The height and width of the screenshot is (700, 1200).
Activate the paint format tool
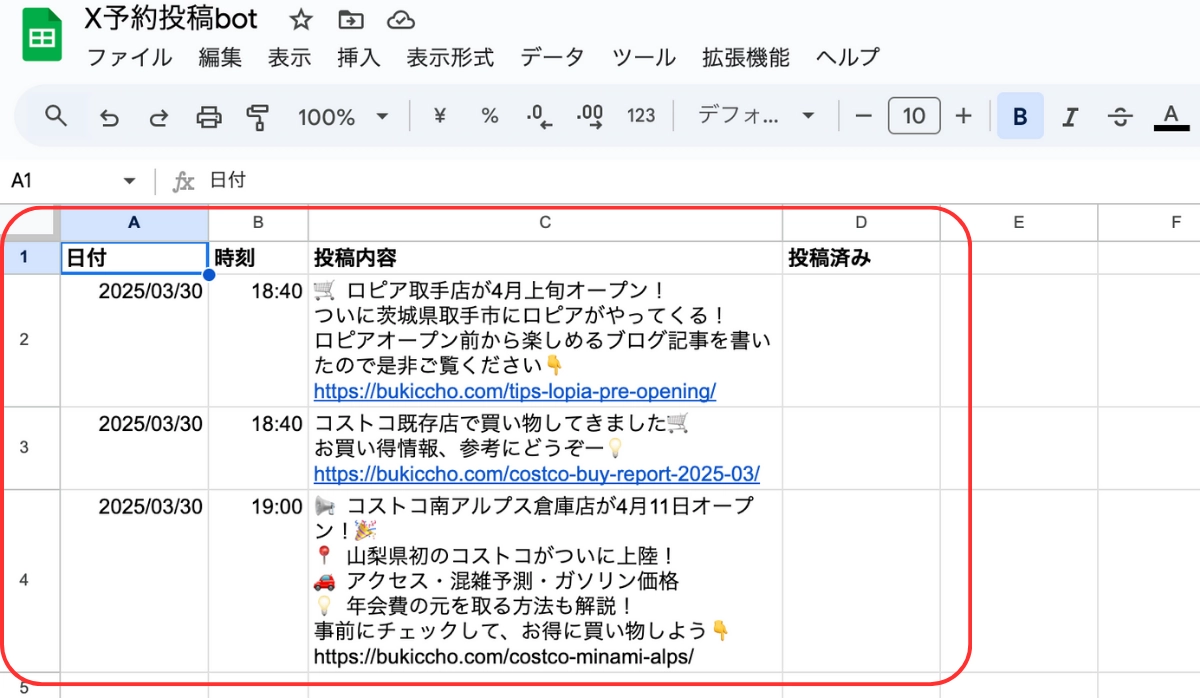tap(258, 117)
